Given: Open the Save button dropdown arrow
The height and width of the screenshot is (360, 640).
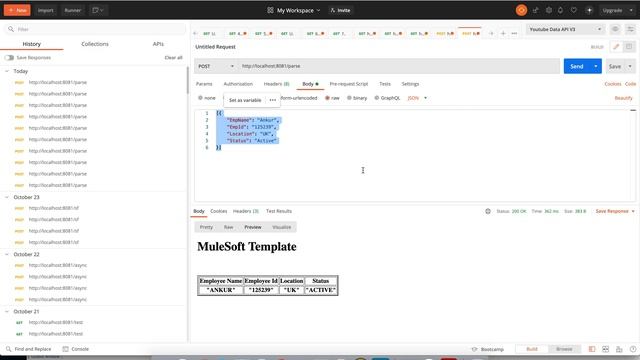Looking at the screenshot, I should coord(630,66).
